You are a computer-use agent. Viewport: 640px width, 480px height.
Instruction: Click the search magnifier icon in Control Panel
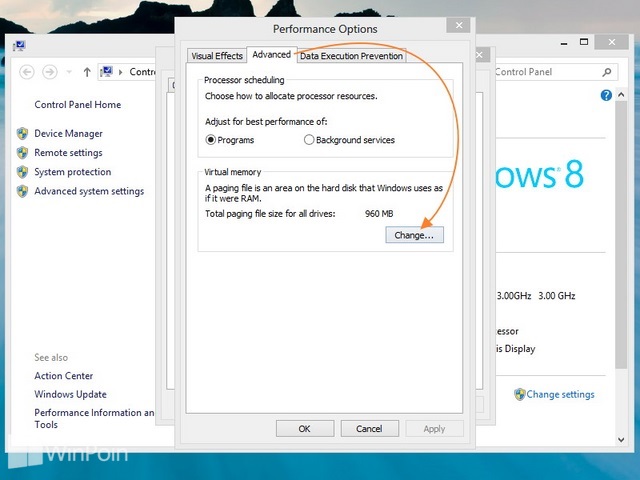pyautogui.click(x=607, y=72)
